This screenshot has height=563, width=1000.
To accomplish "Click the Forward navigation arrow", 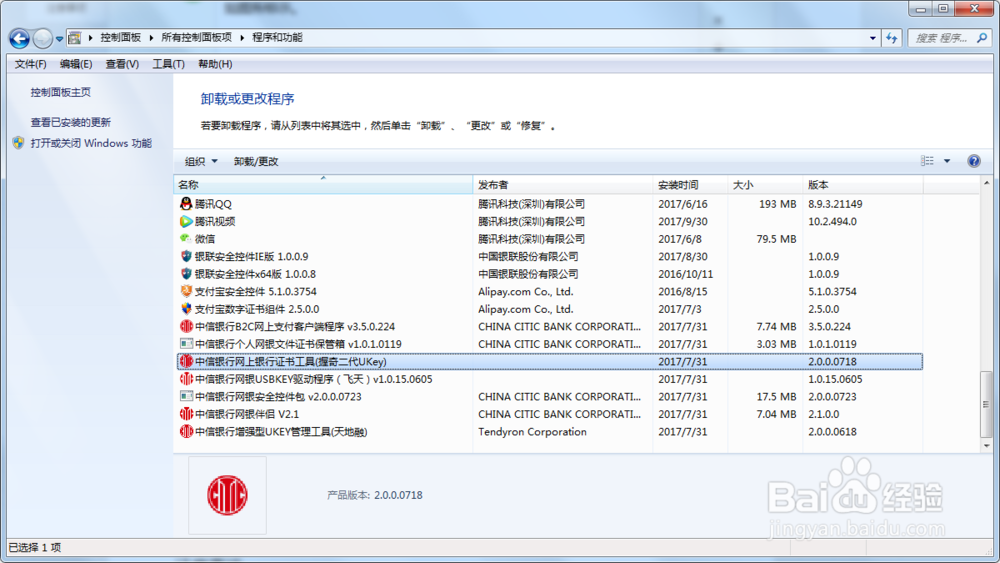I will [42, 39].
